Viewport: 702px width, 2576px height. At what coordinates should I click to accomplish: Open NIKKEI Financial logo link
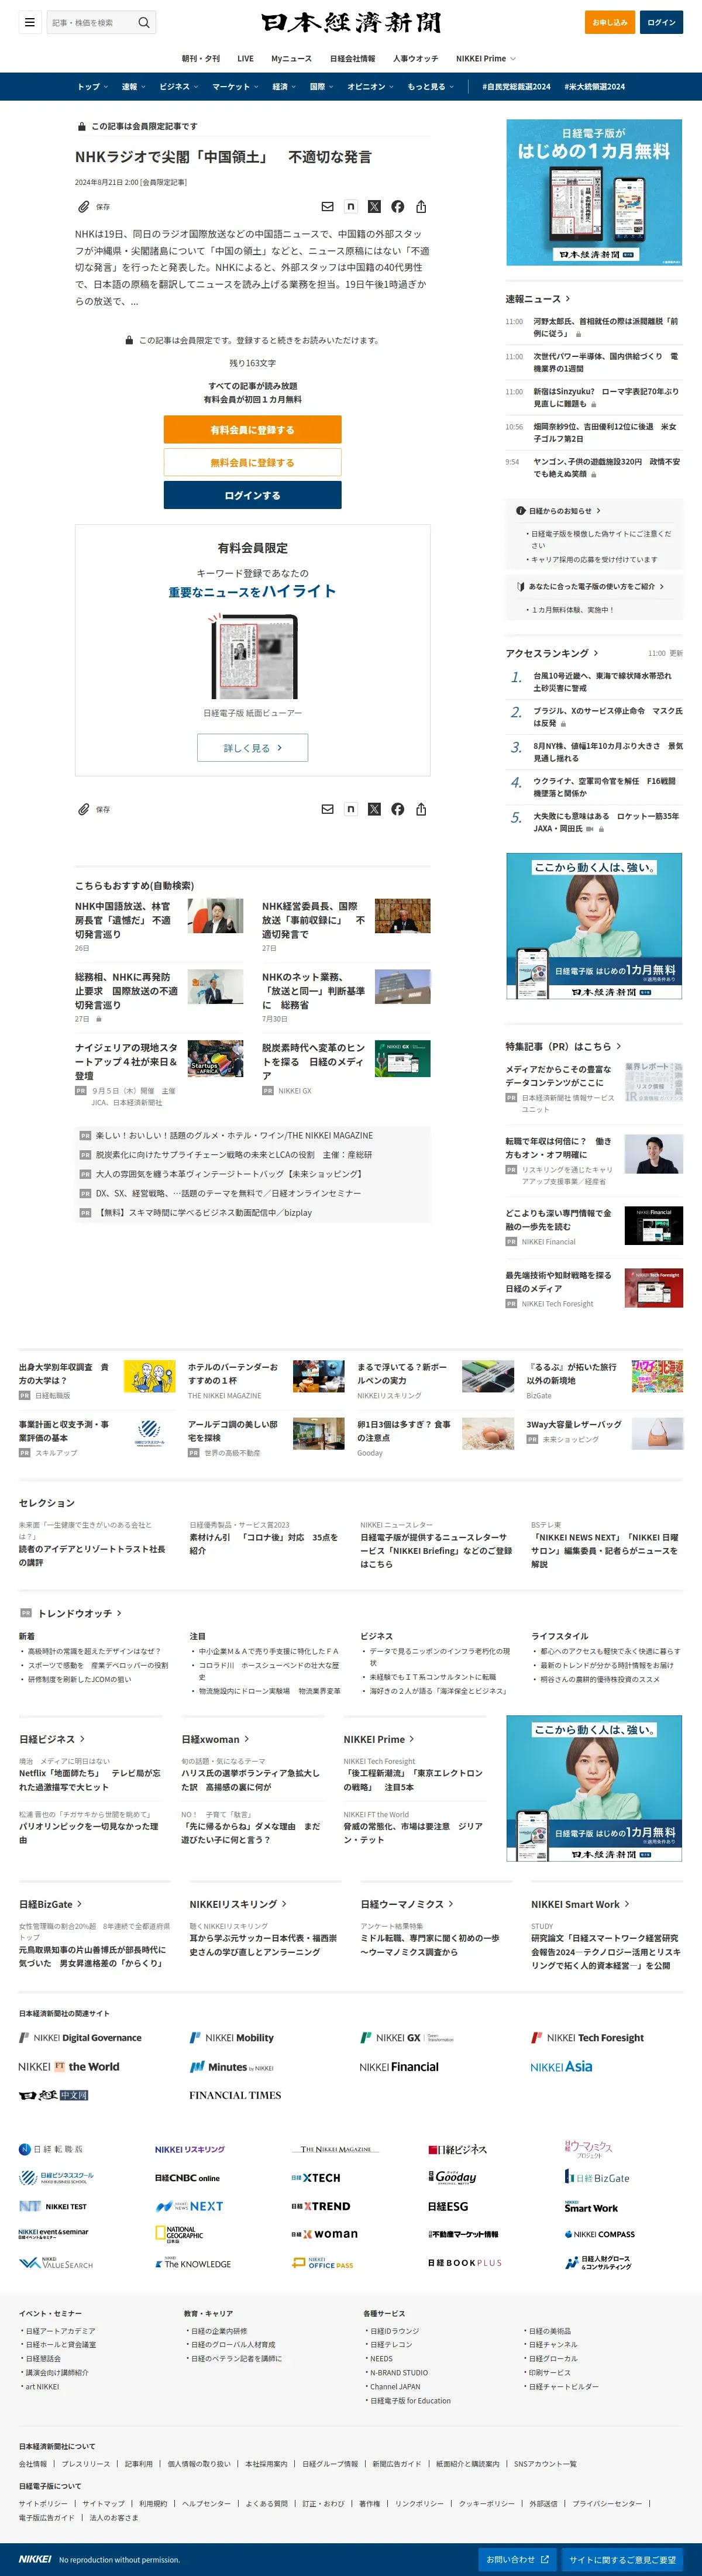[399, 2066]
